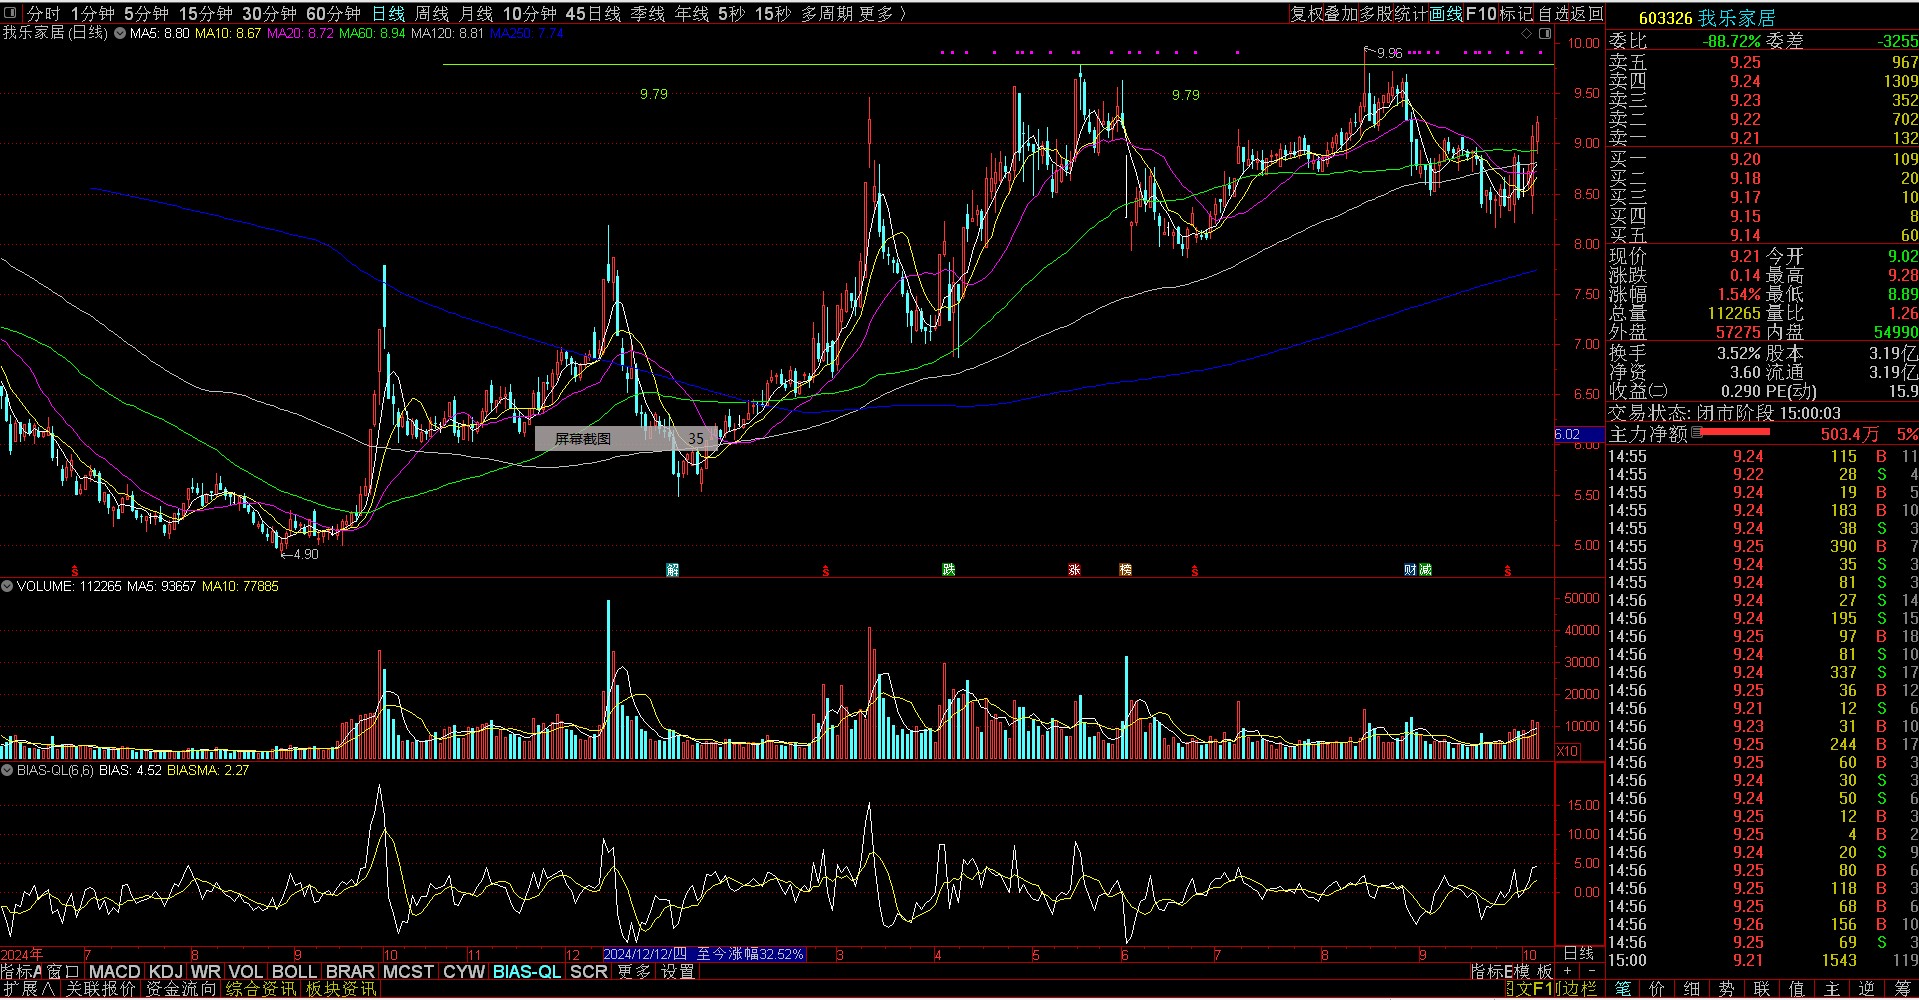Select the MACD indicator tab
The image size is (1919, 1000).
click(x=114, y=971)
